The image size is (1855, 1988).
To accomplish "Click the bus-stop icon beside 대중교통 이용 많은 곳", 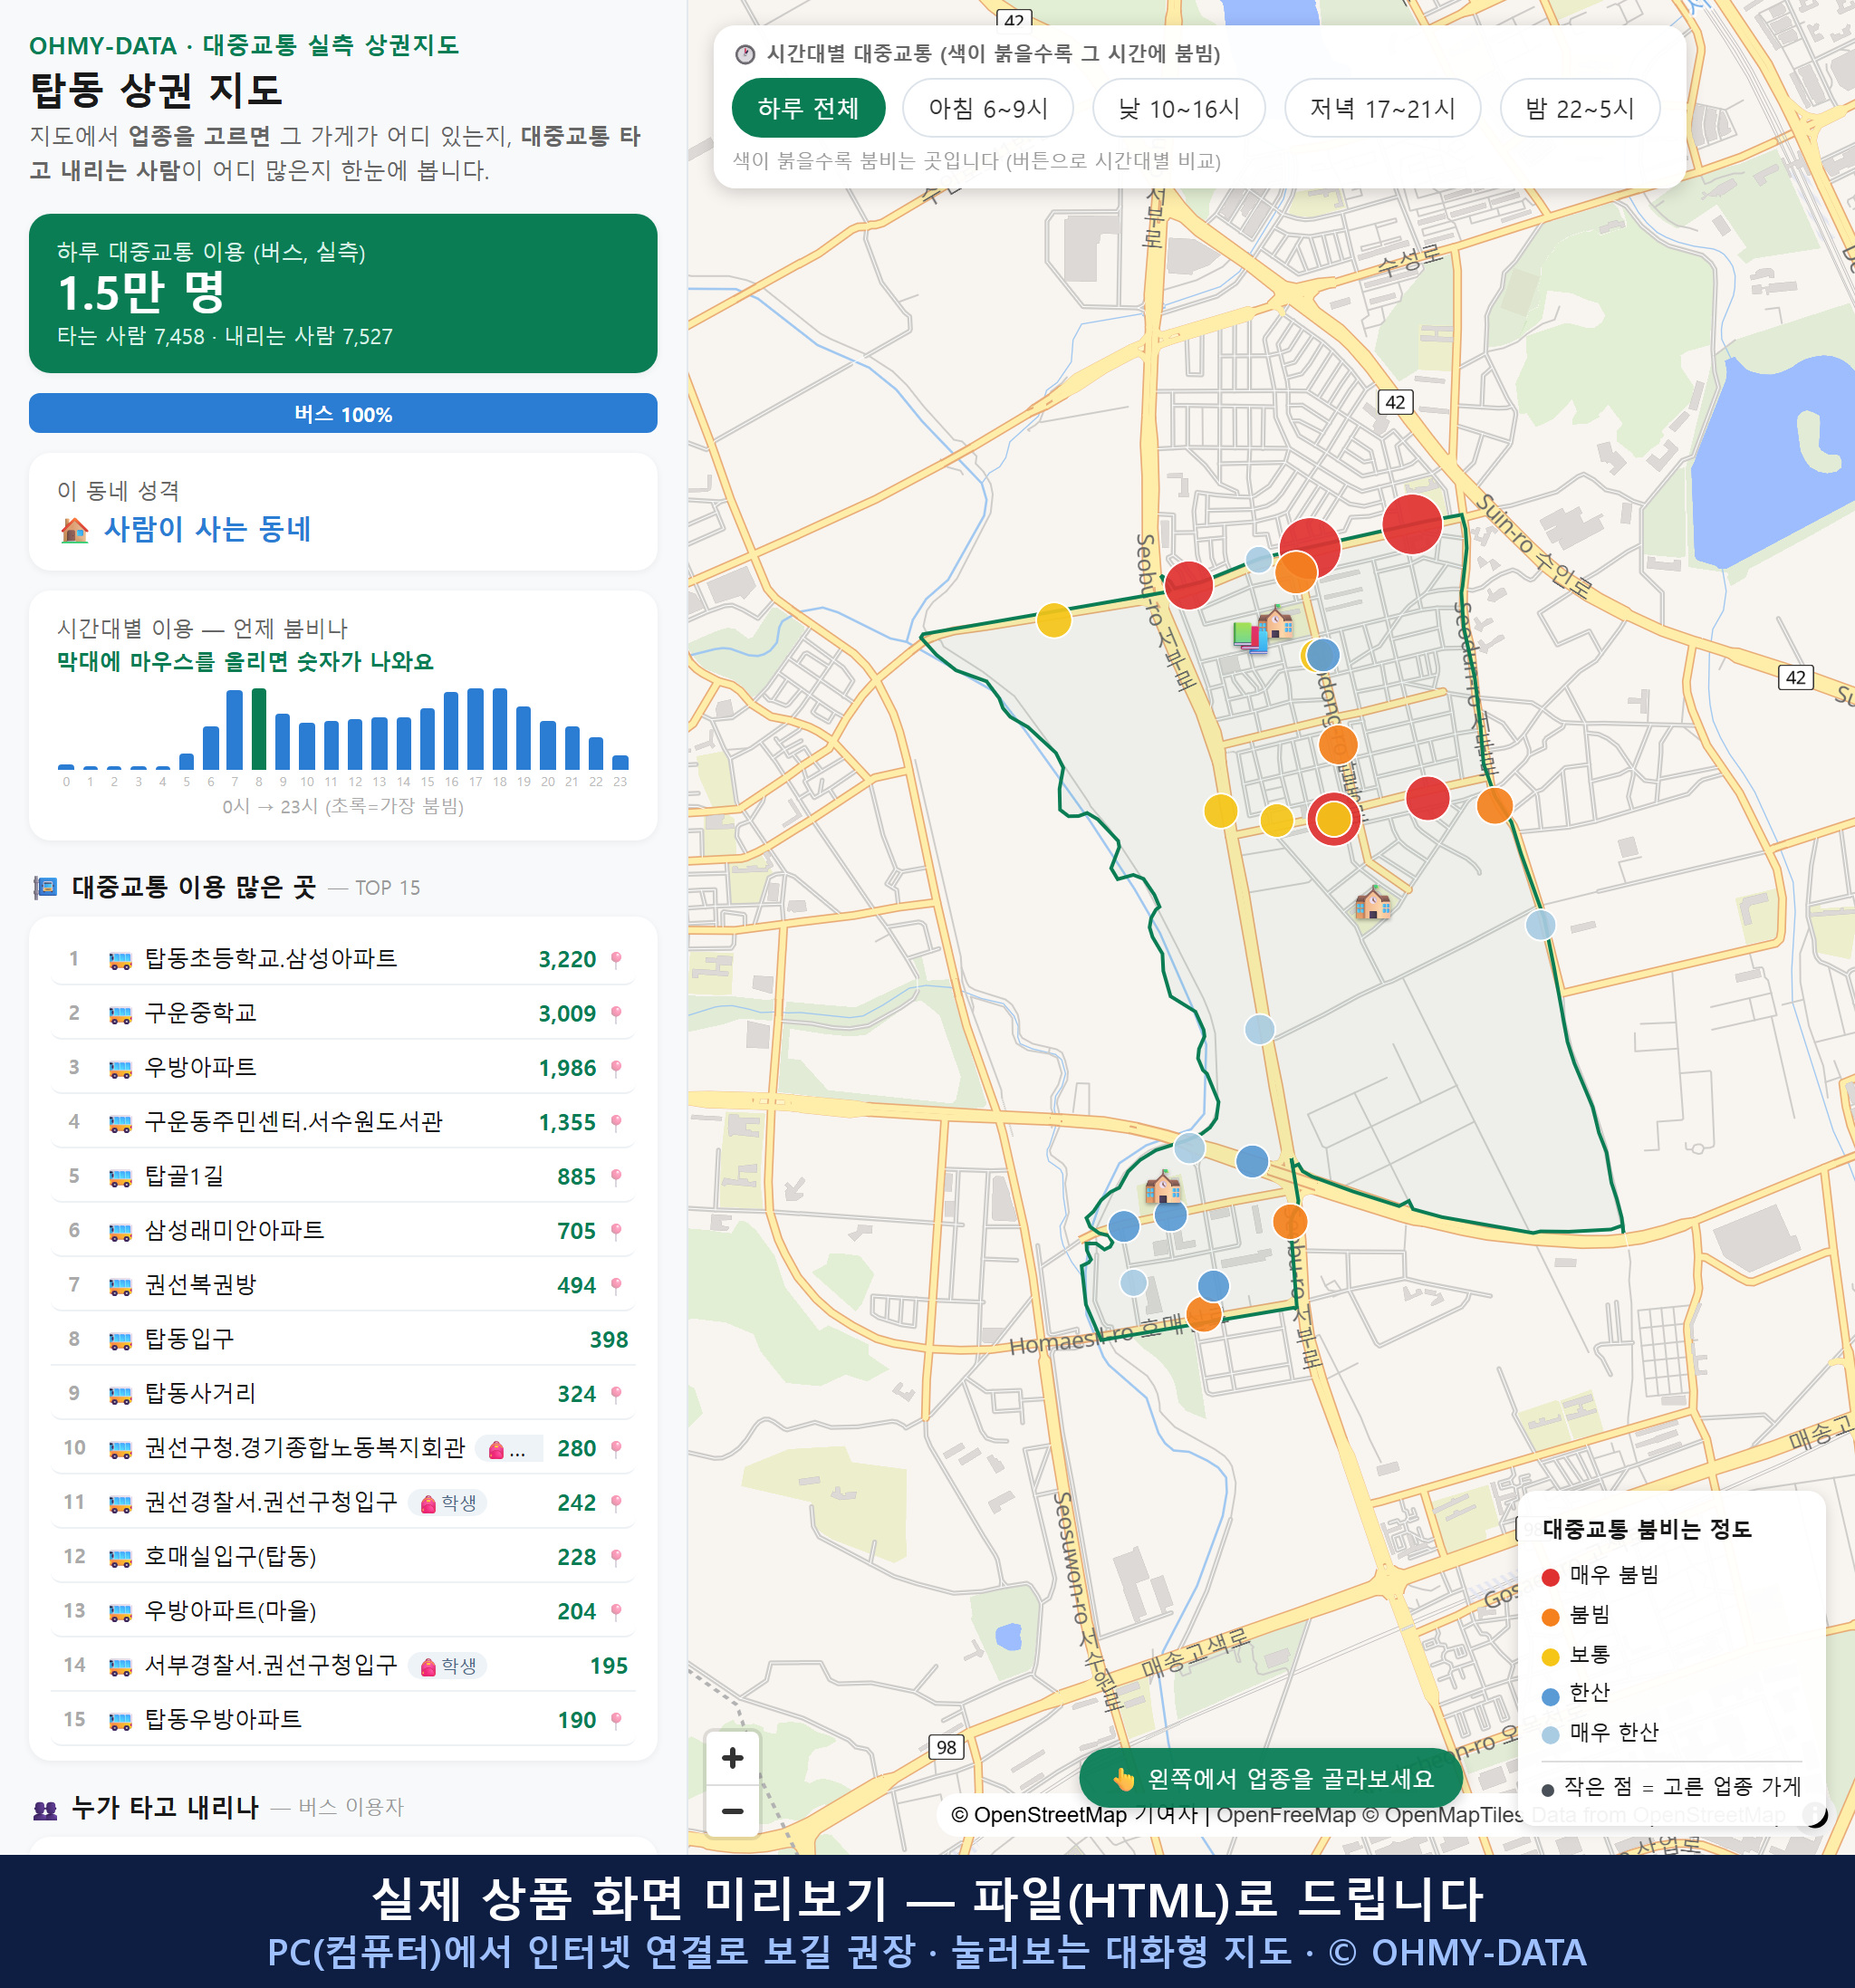I will (45, 887).
